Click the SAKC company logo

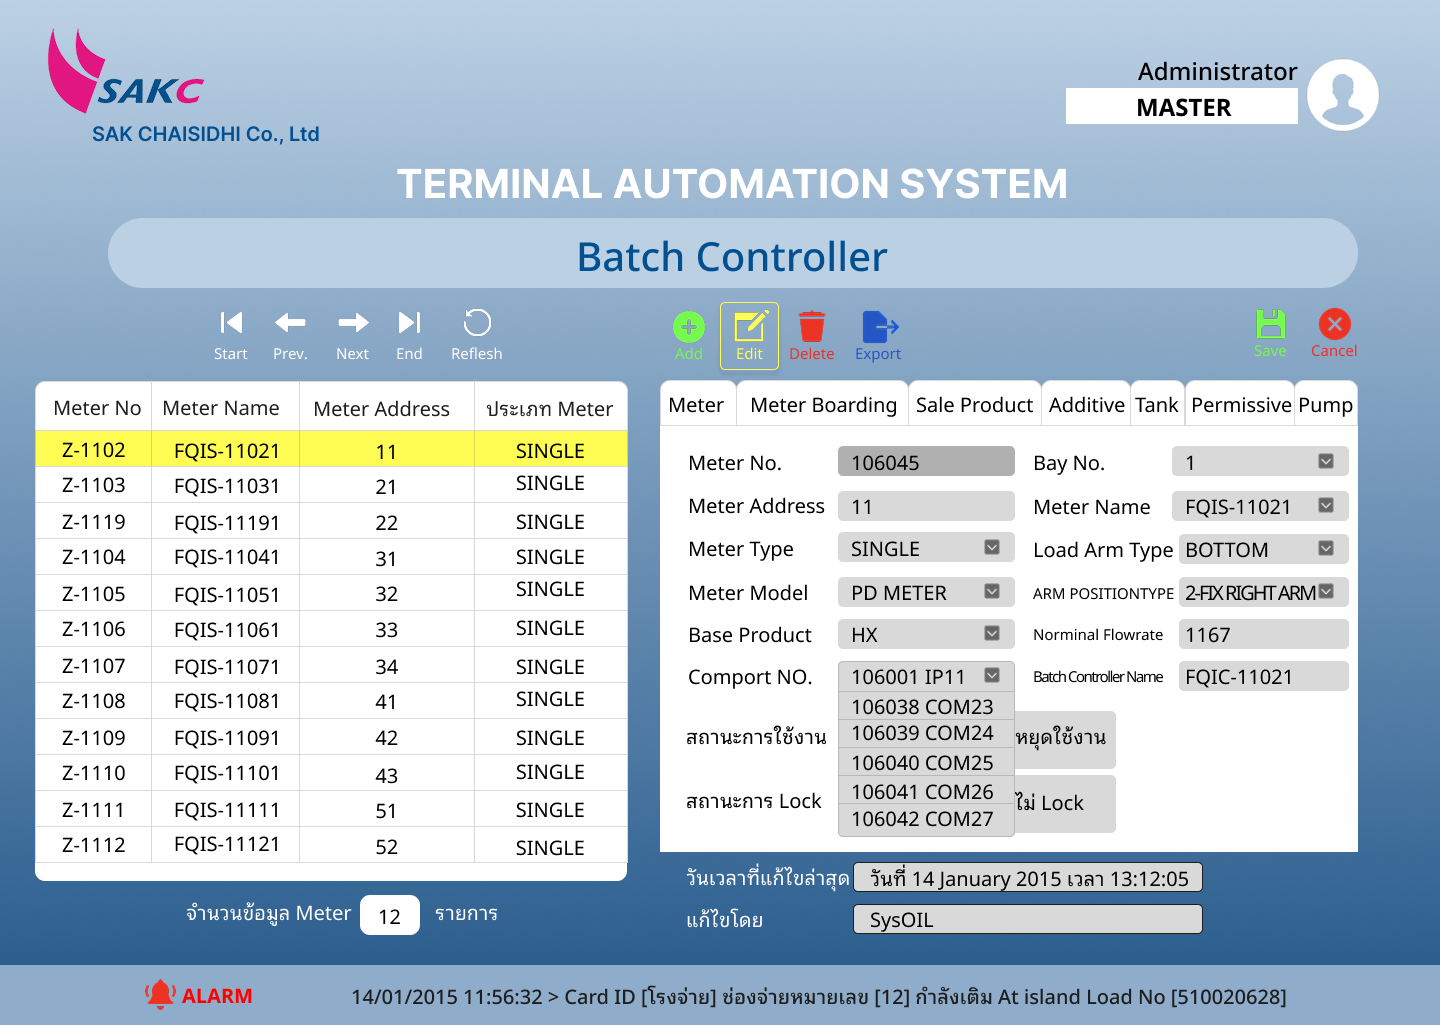click(127, 70)
